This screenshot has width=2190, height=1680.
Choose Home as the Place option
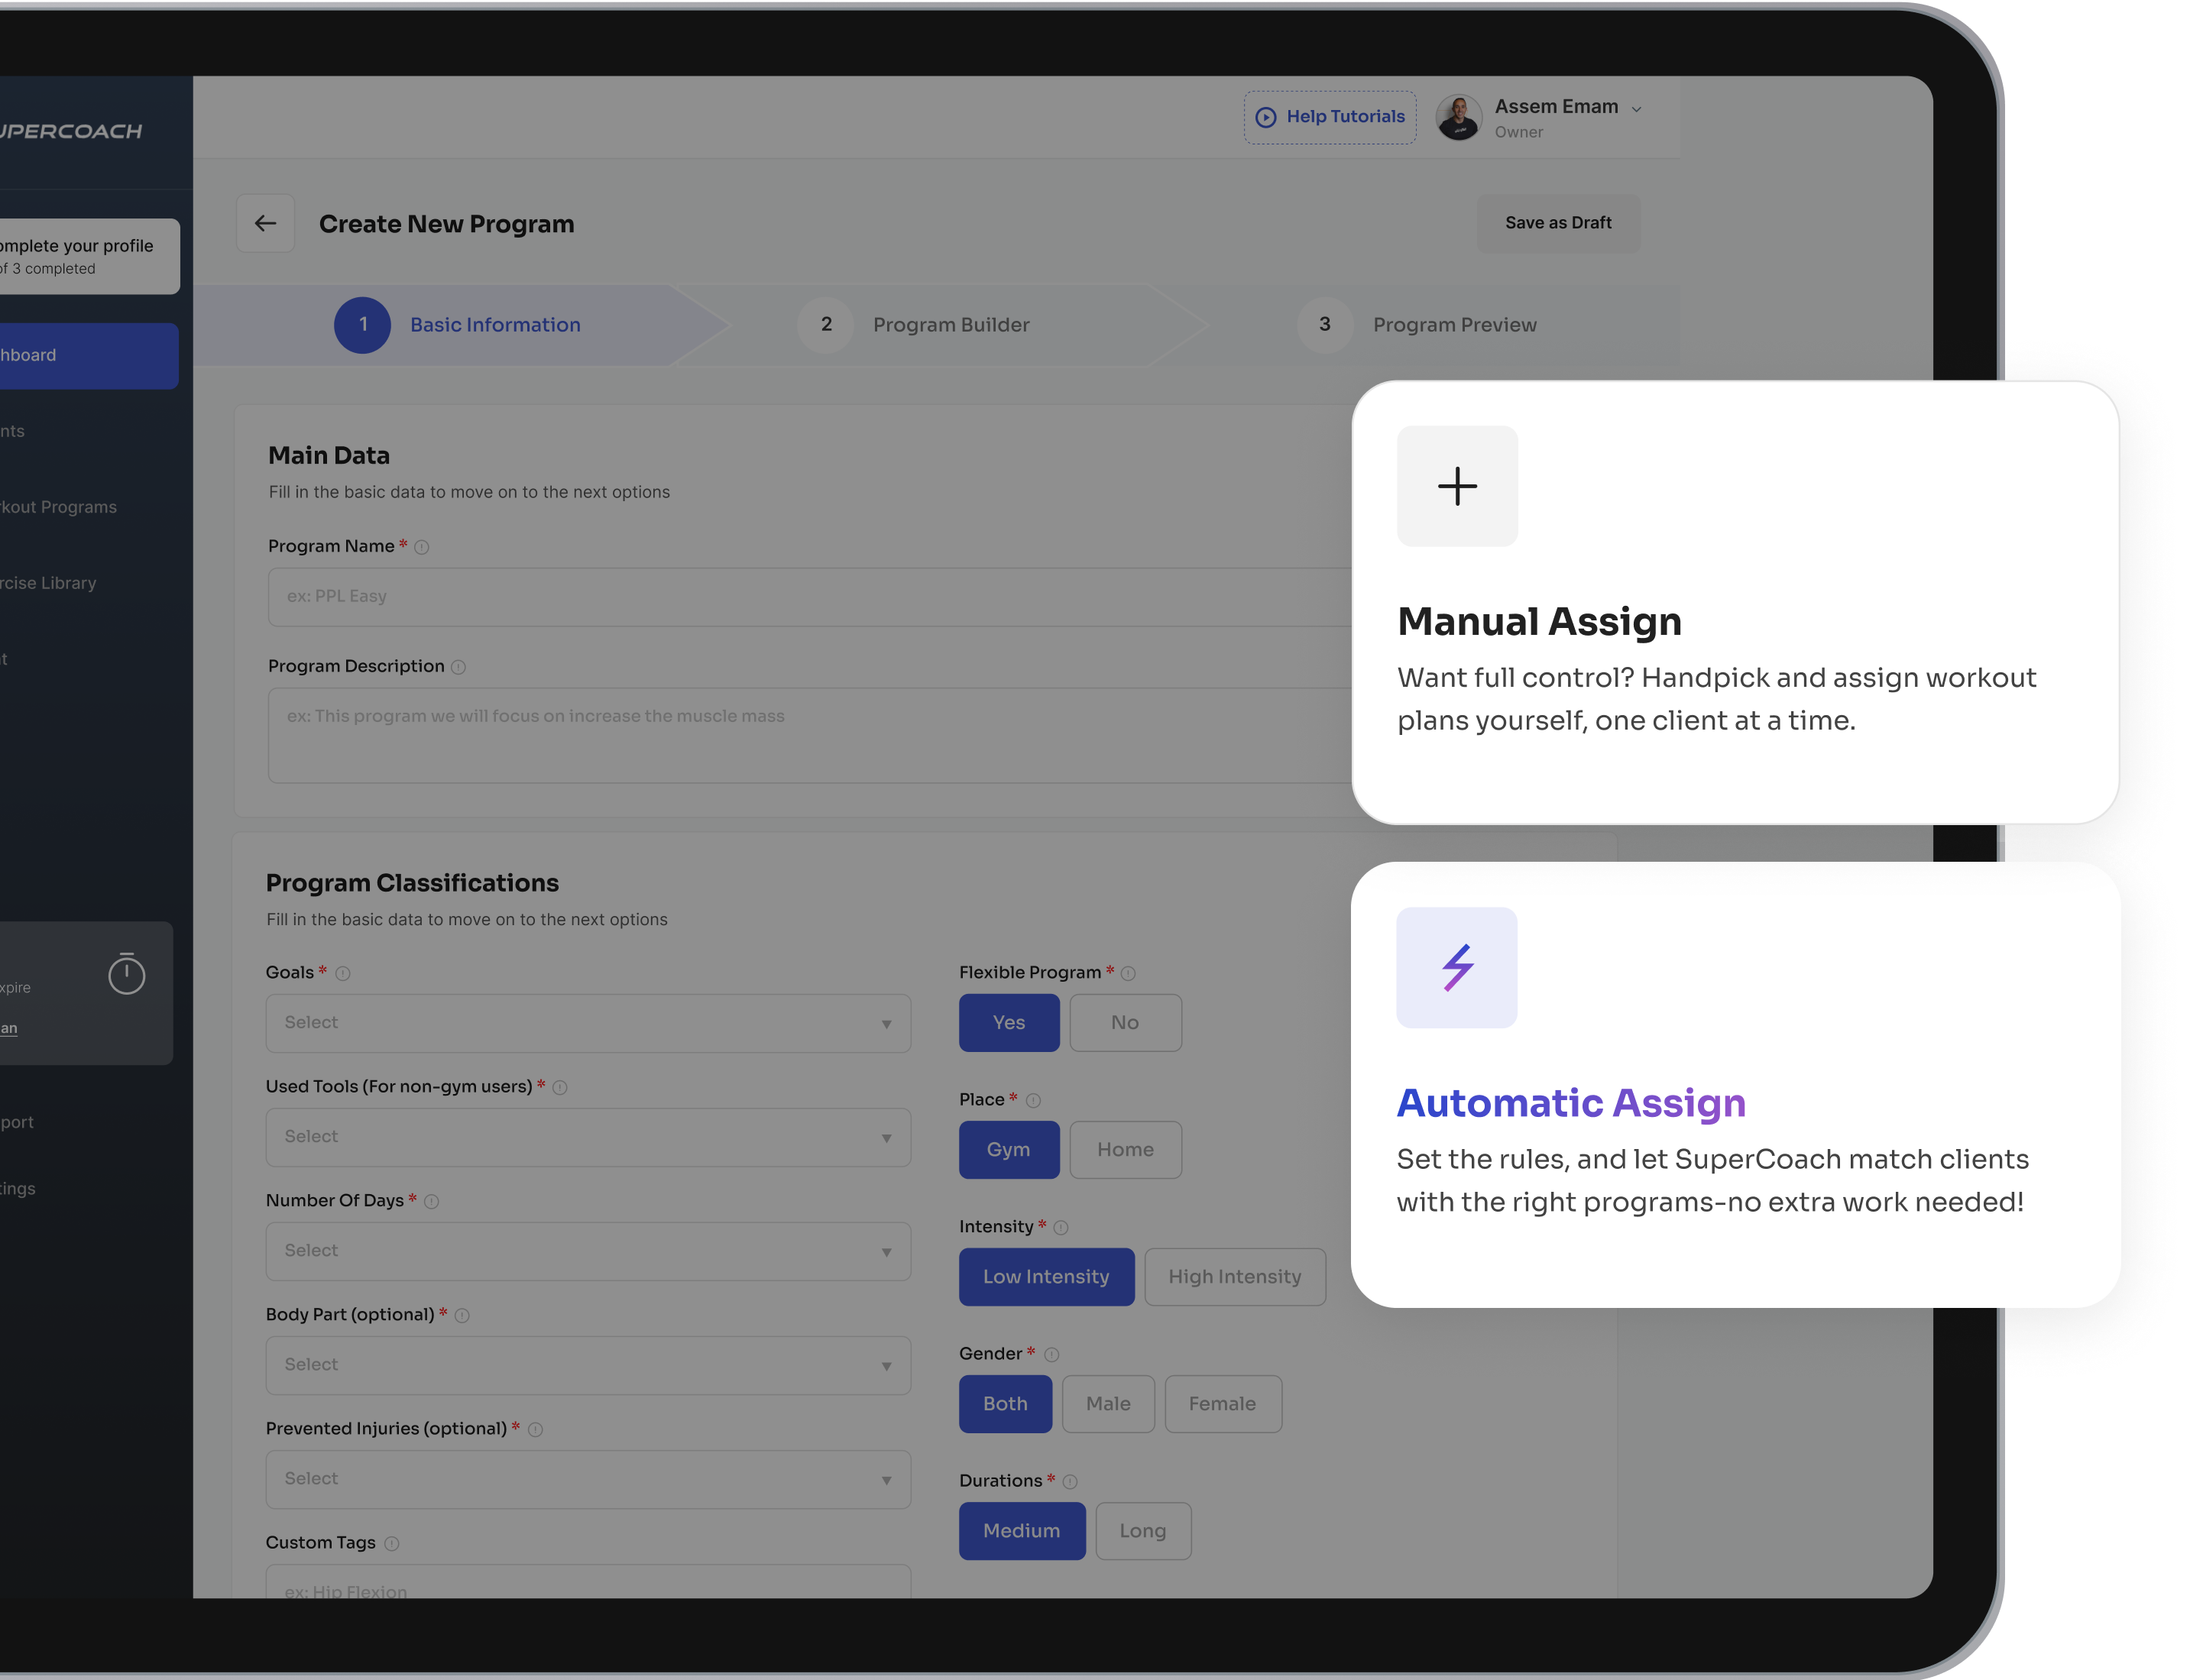(1125, 1149)
